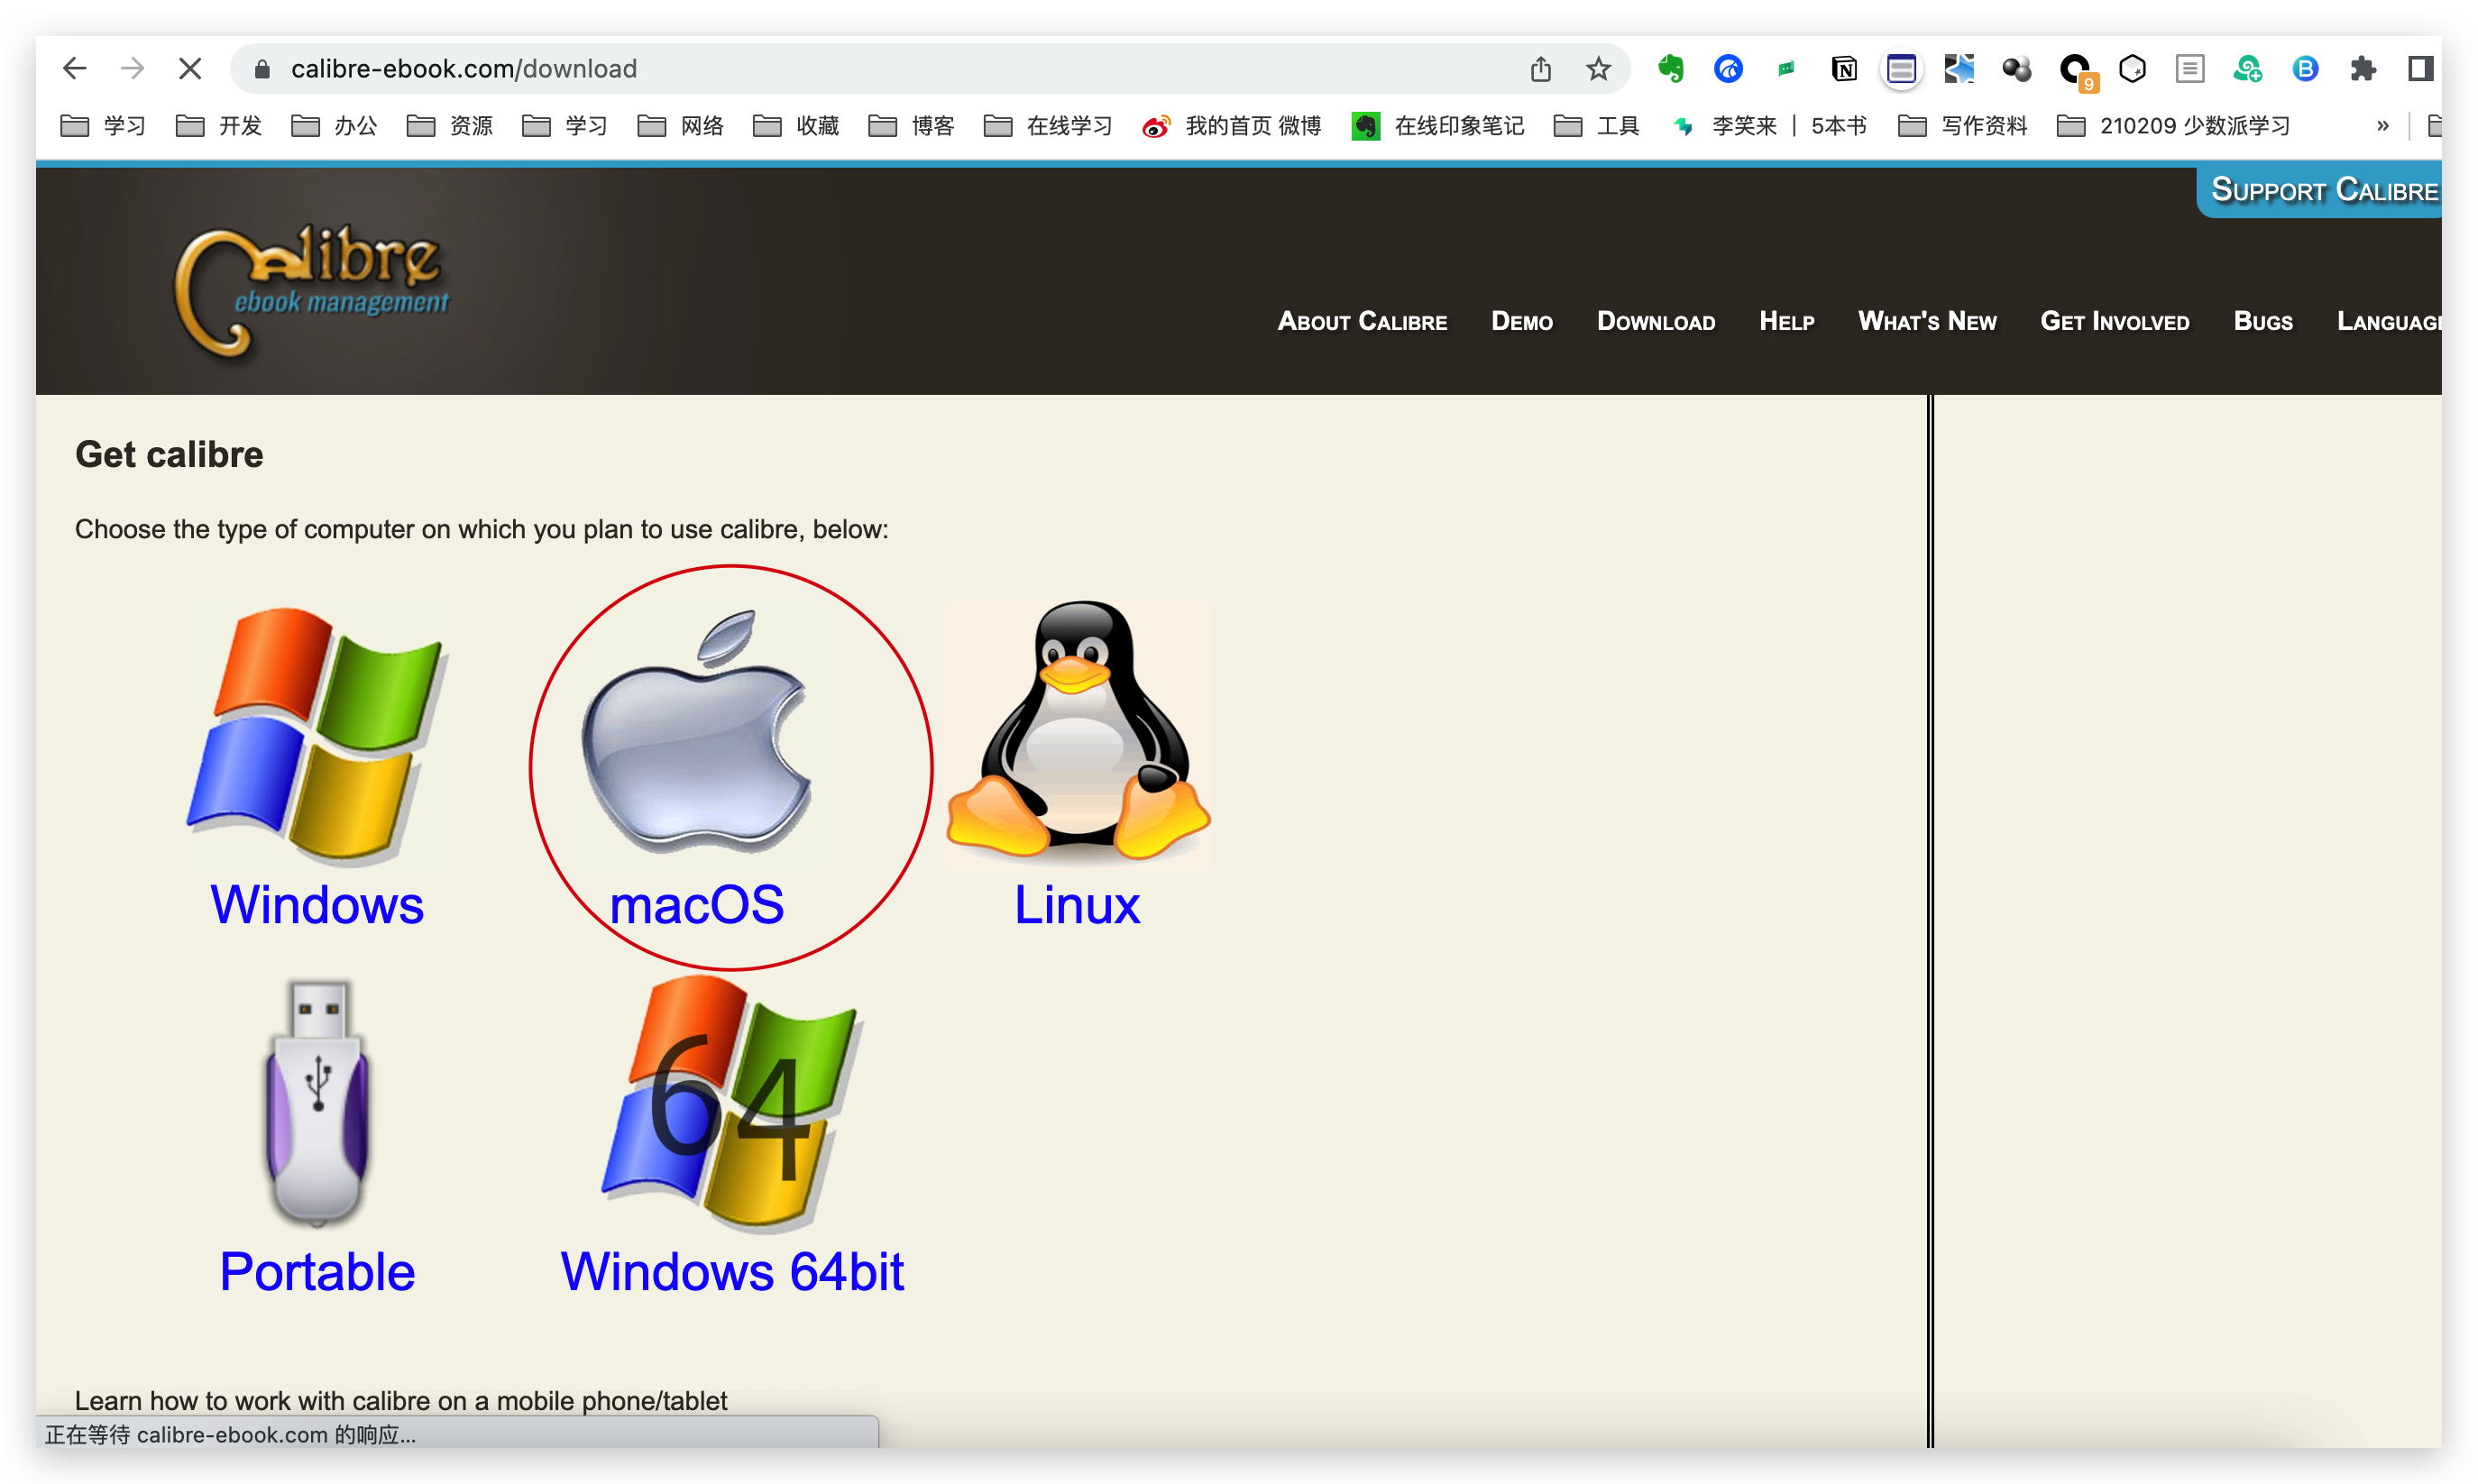Screen dimensions: 2478x1484
Task: Open the Evernote extension icon
Action: point(1670,68)
